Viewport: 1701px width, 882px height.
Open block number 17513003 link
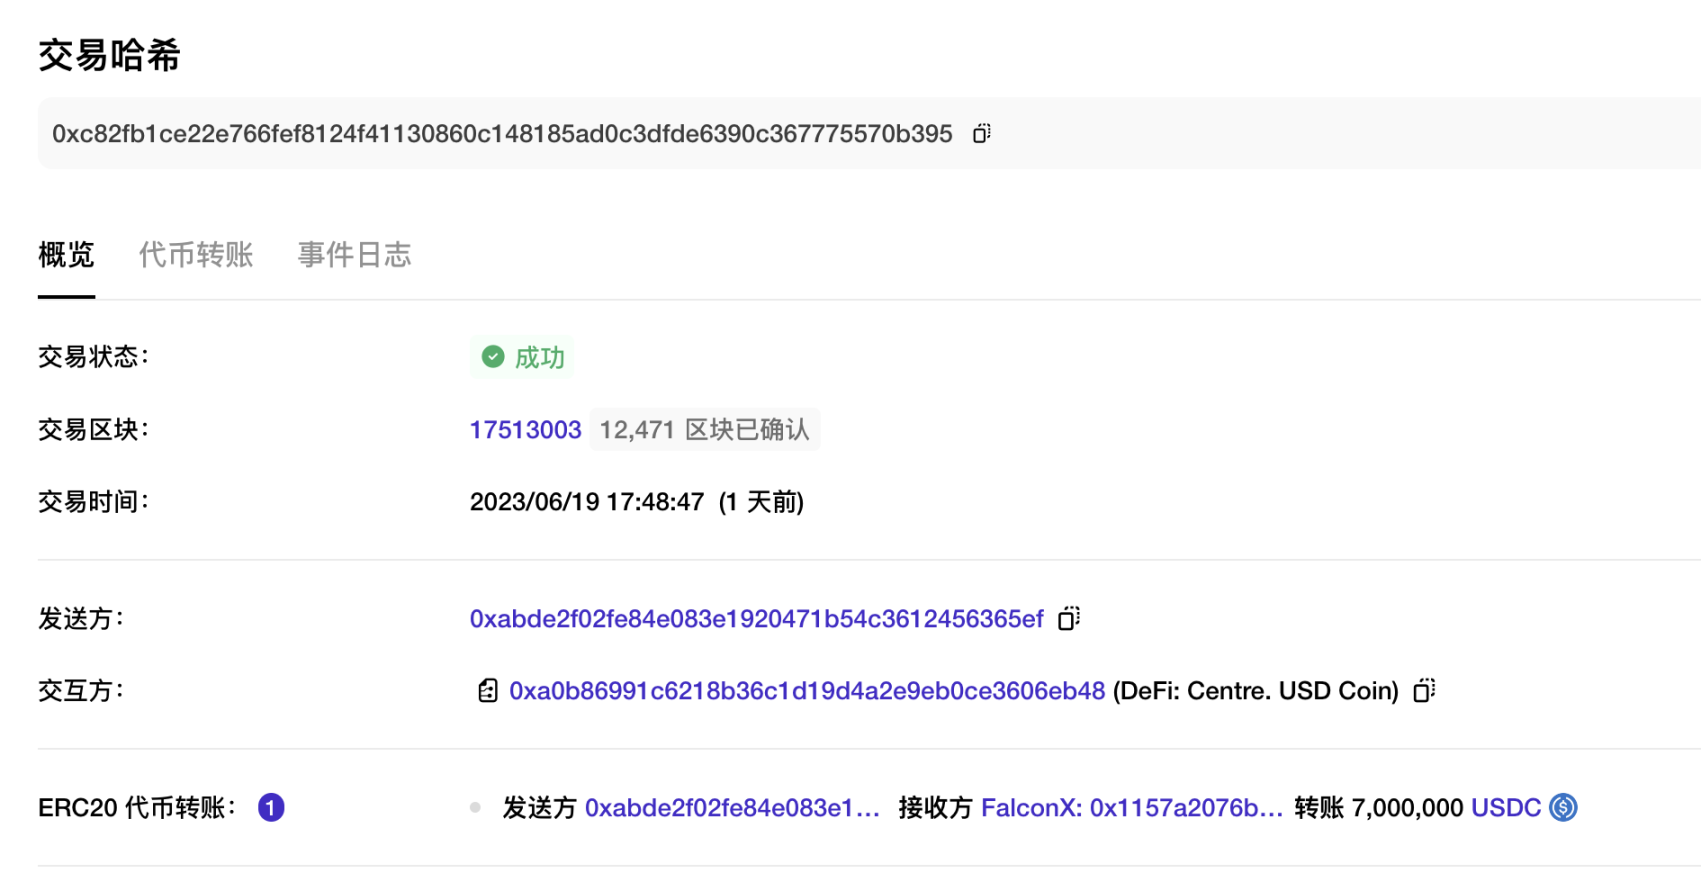pyautogui.click(x=525, y=430)
